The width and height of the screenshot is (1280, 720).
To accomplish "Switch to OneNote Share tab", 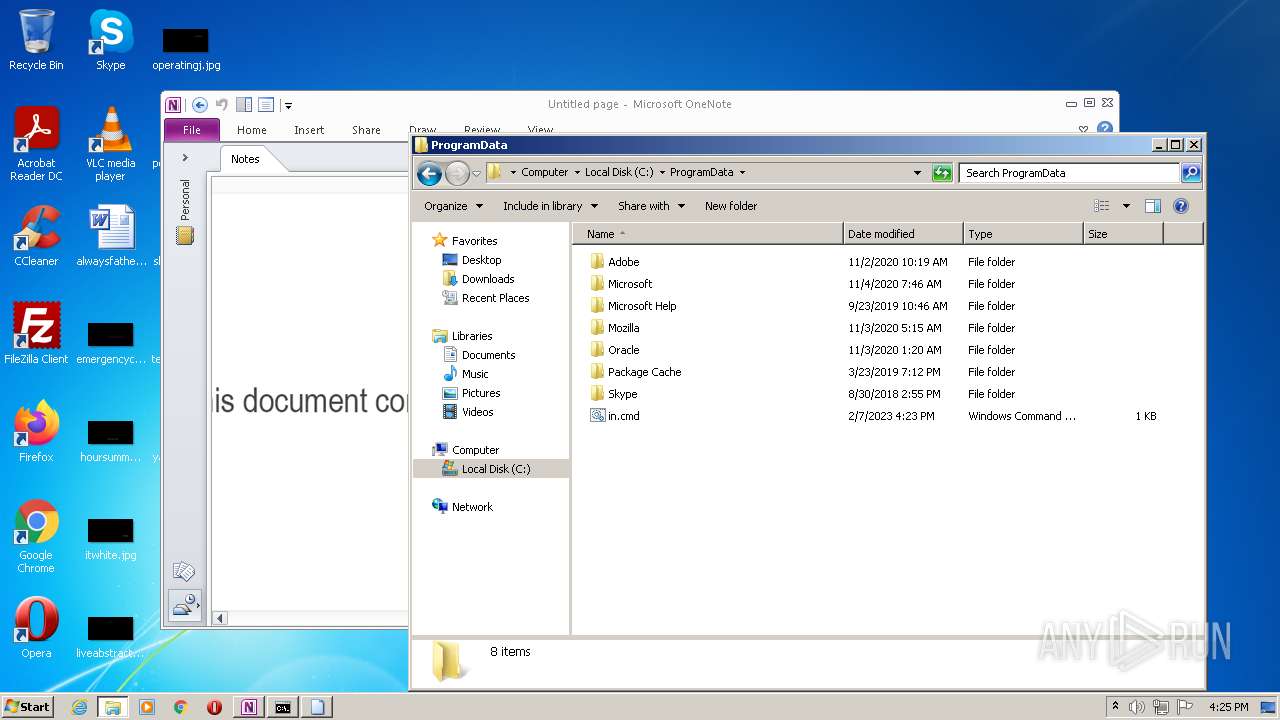I will point(366,130).
